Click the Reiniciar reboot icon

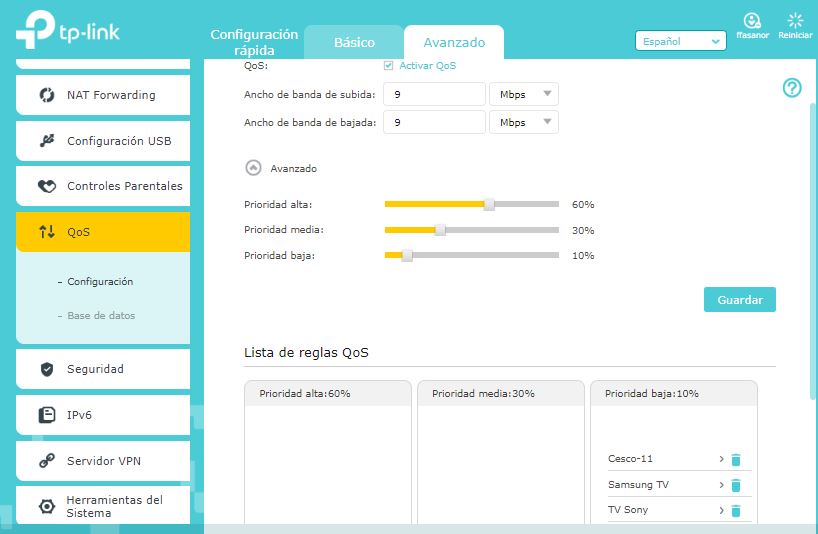point(795,21)
